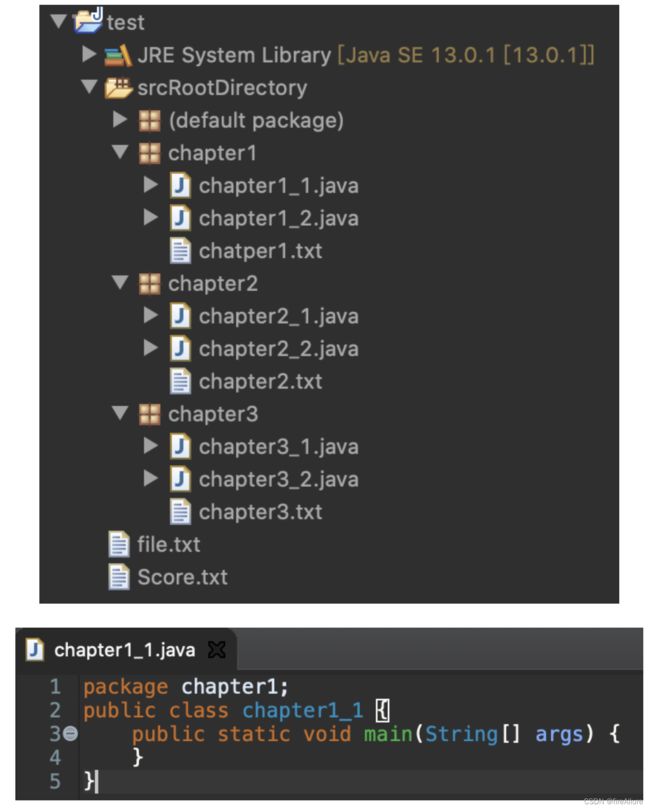Click the test project folder icon
Viewport: 650px width, 809px height.
point(88,21)
